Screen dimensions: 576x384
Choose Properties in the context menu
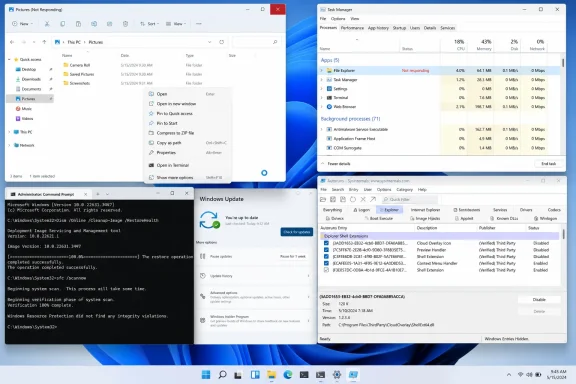pos(187,152)
